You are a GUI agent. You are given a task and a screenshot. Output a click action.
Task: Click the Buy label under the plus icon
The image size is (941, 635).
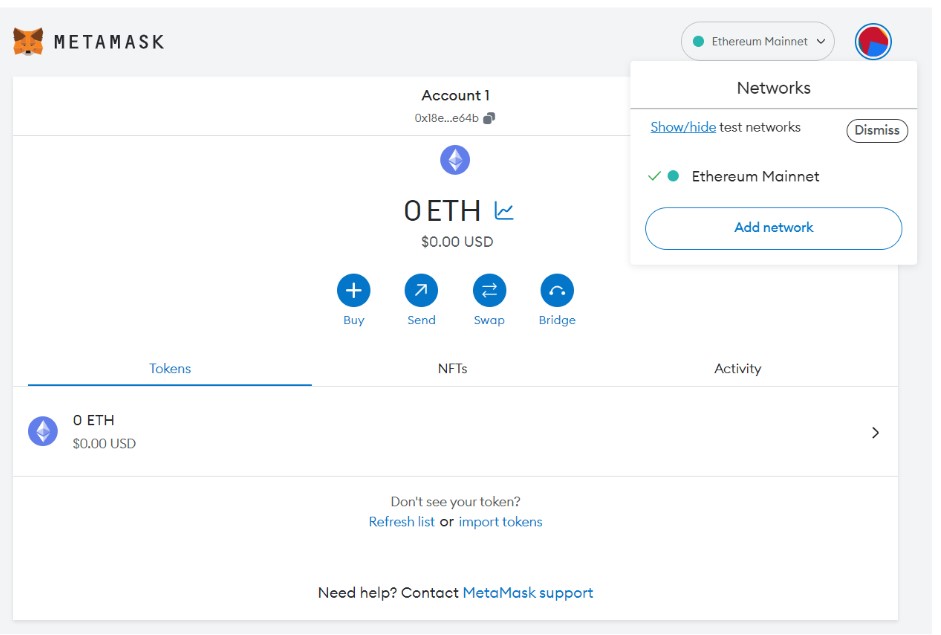(x=353, y=321)
